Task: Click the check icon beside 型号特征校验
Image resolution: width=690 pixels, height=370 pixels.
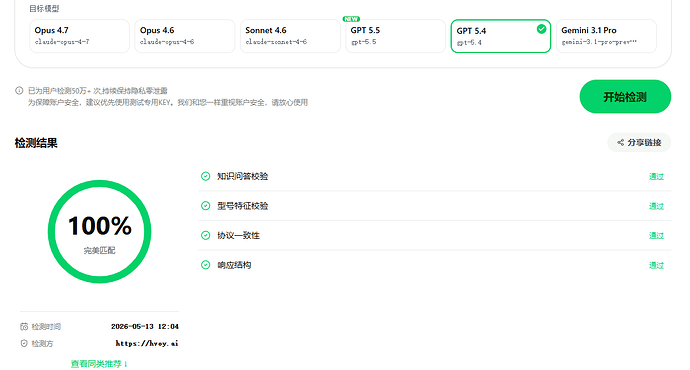Action: tap(206, 206)
